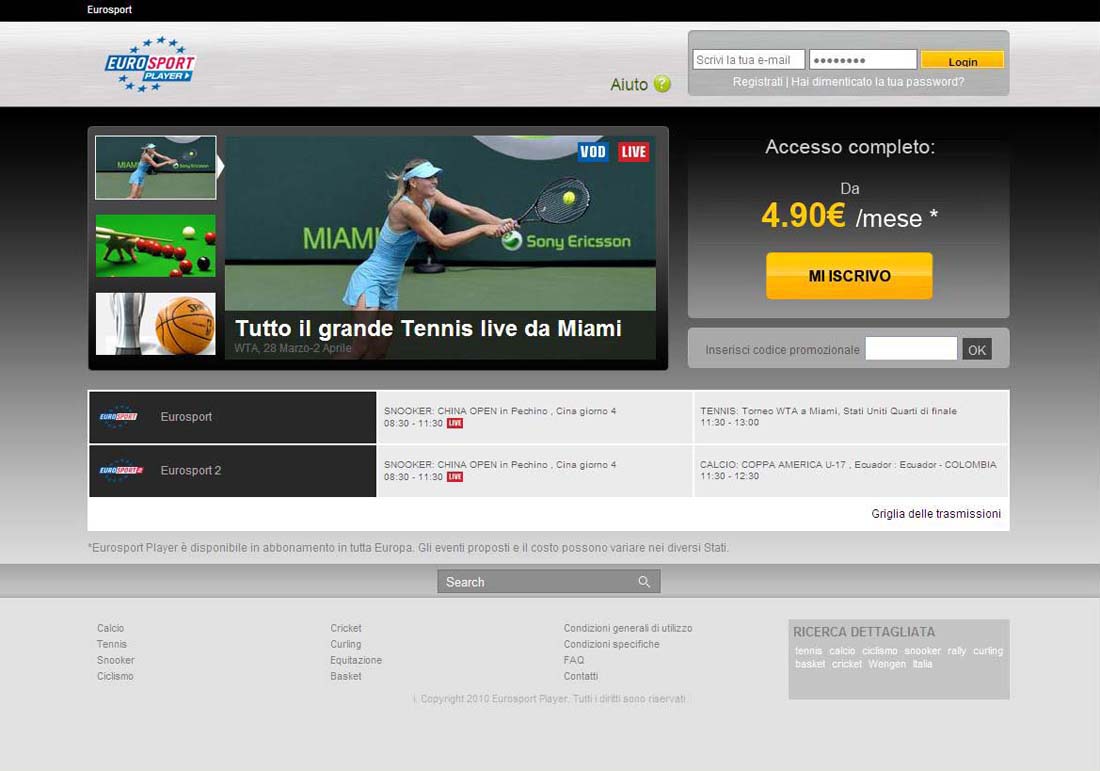Select the tennis thumbnail

coord(156,168)
